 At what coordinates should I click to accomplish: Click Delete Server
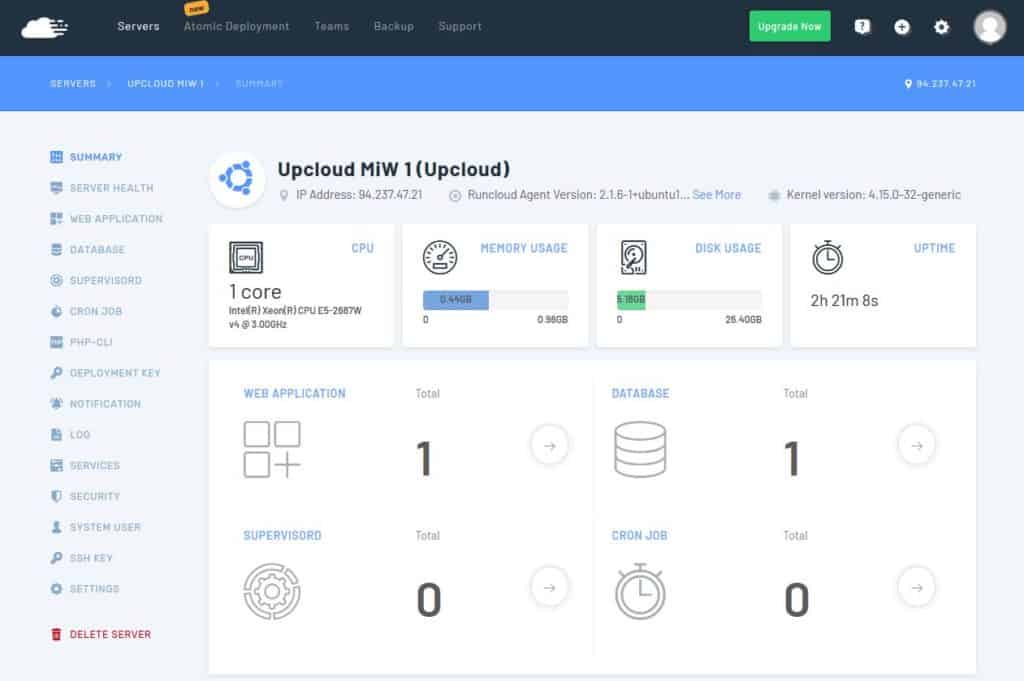(x=110, y=634)
